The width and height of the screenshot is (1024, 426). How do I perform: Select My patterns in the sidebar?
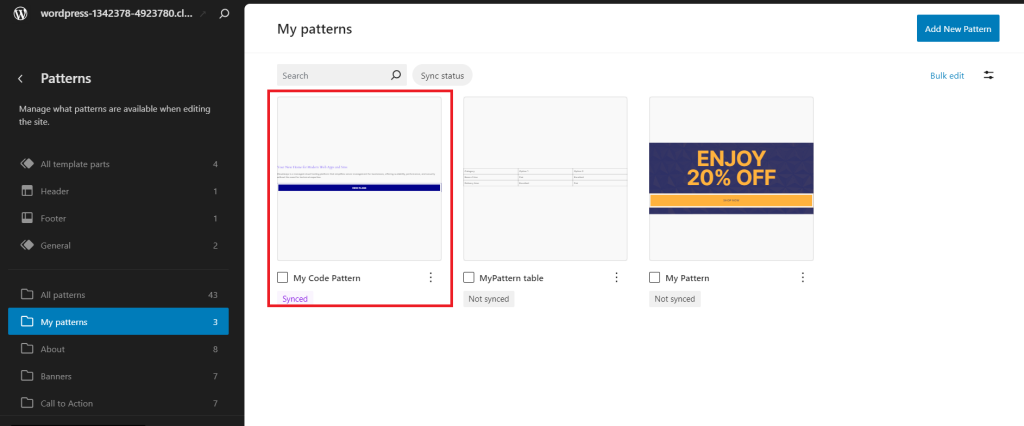(118, 321)
